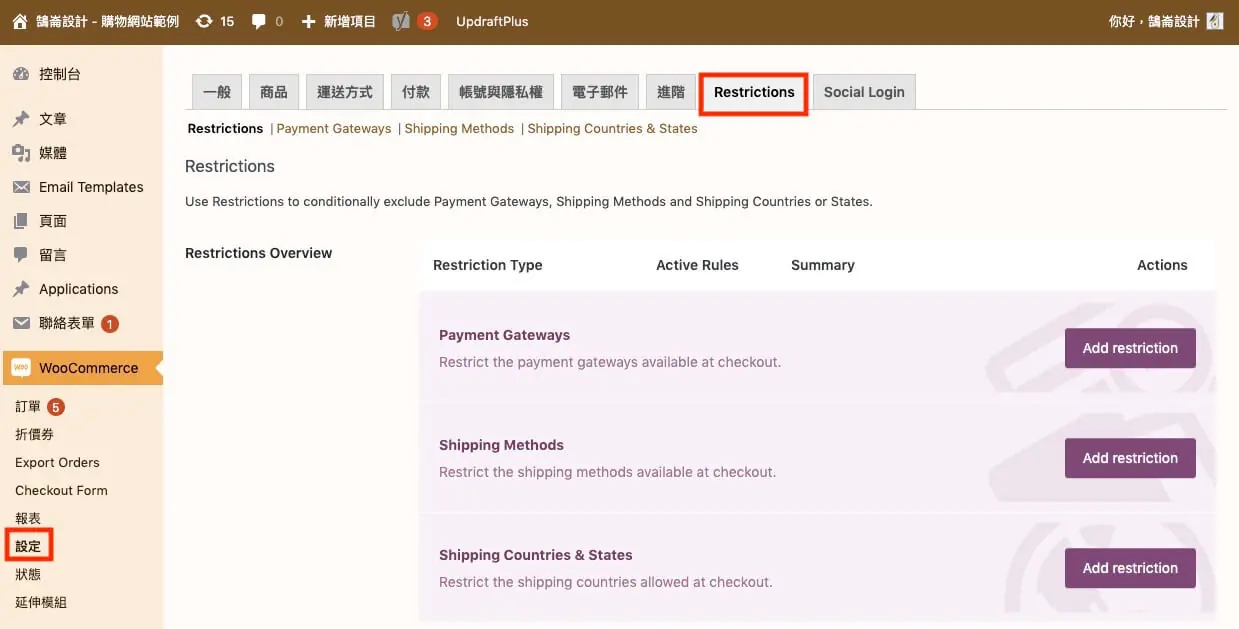Click the Applications pin icon in sidebar
Screen dimensions: 1239x629
(x=21, y=289)
